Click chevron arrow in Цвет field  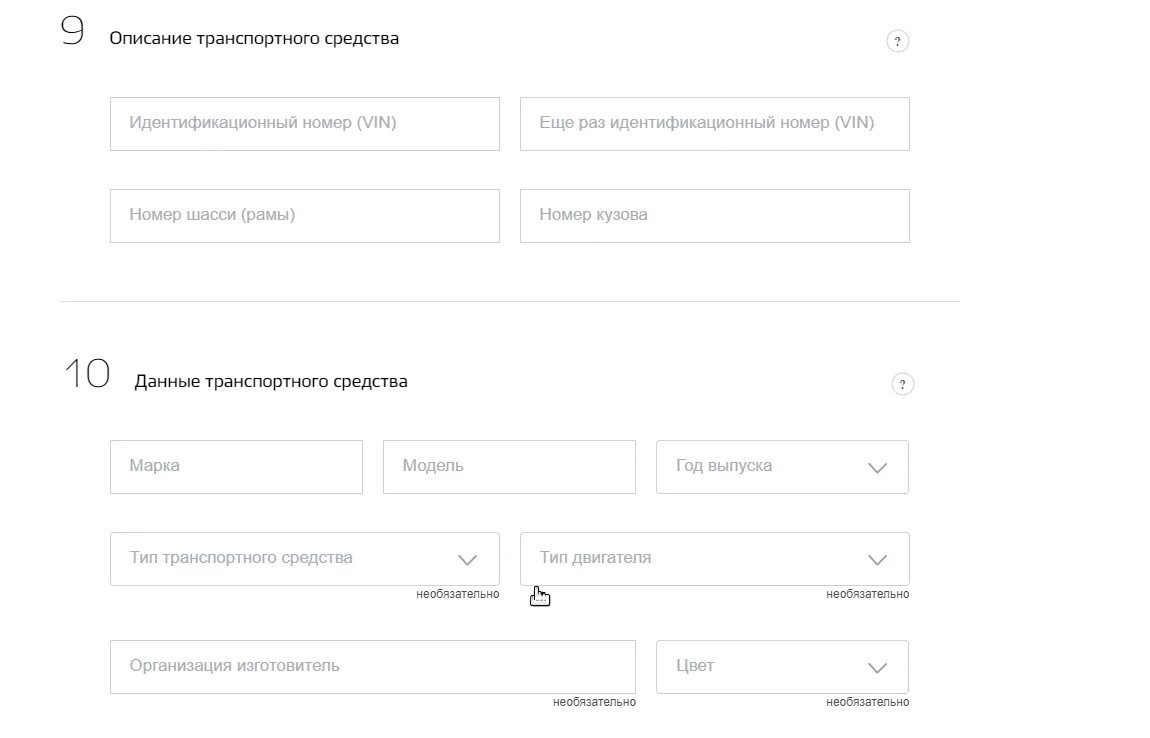pyautogui.click(x=877, y=667)
